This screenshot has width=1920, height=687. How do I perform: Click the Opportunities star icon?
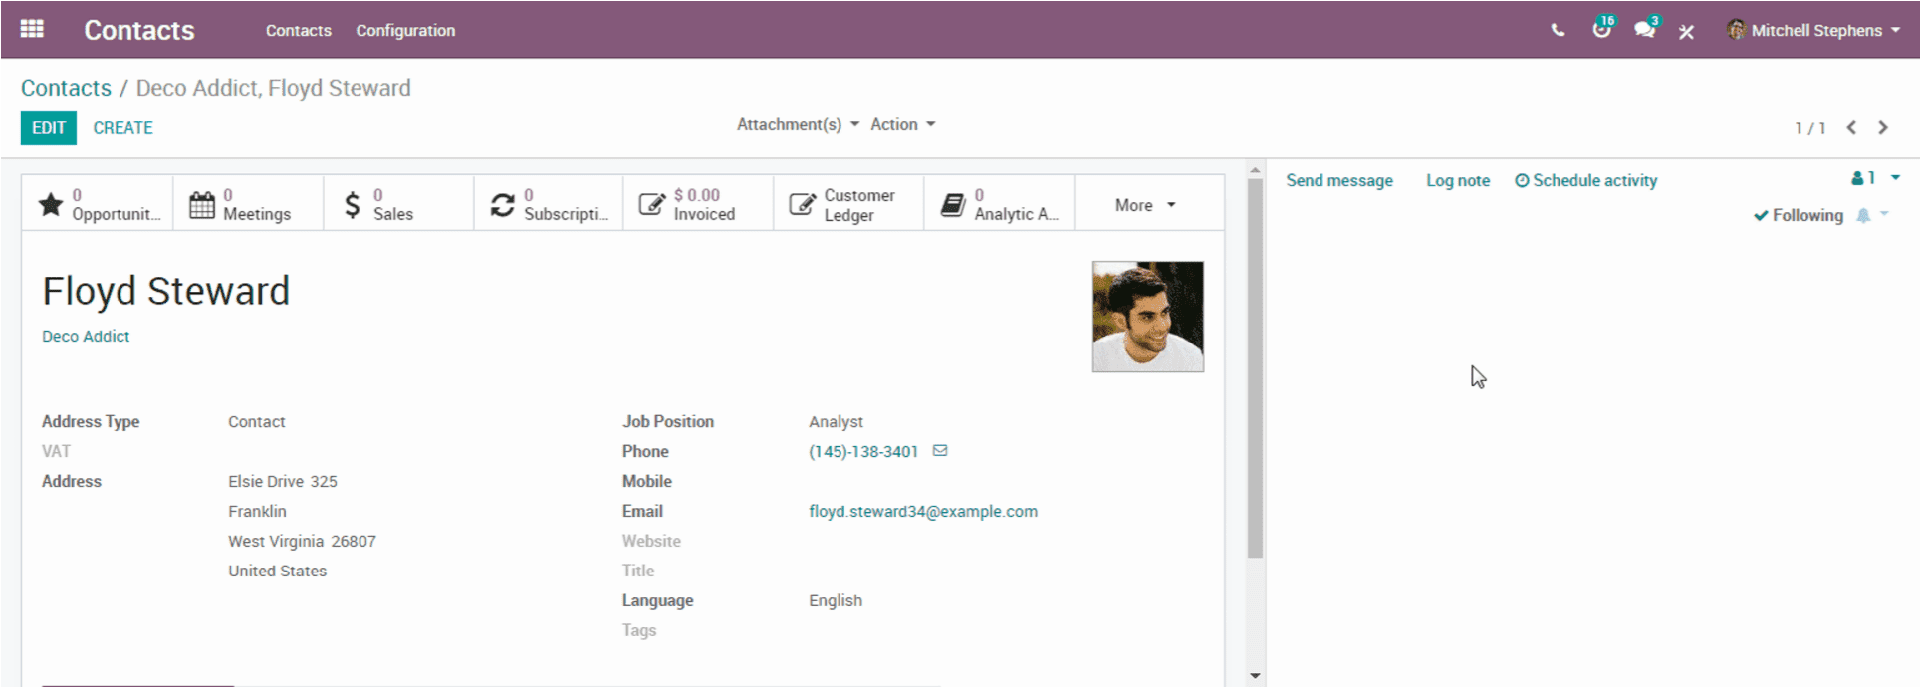click(51, 204)
